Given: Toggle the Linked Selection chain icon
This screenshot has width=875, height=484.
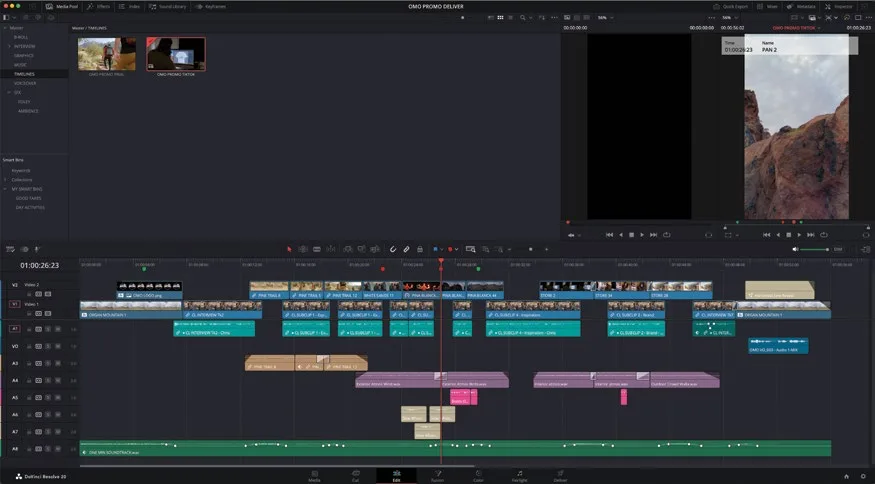Looking at the screenshot, I should click(x=406, y=249).
